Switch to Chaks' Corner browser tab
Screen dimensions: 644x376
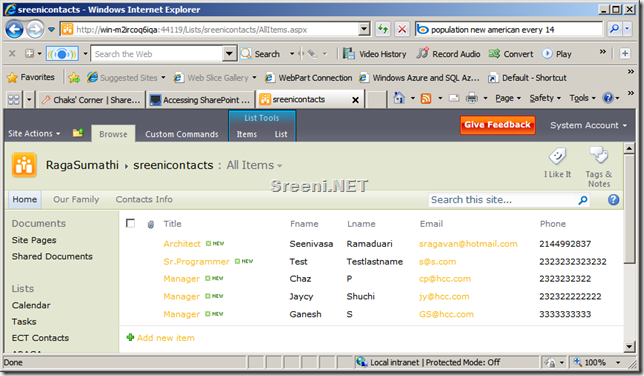92,99
